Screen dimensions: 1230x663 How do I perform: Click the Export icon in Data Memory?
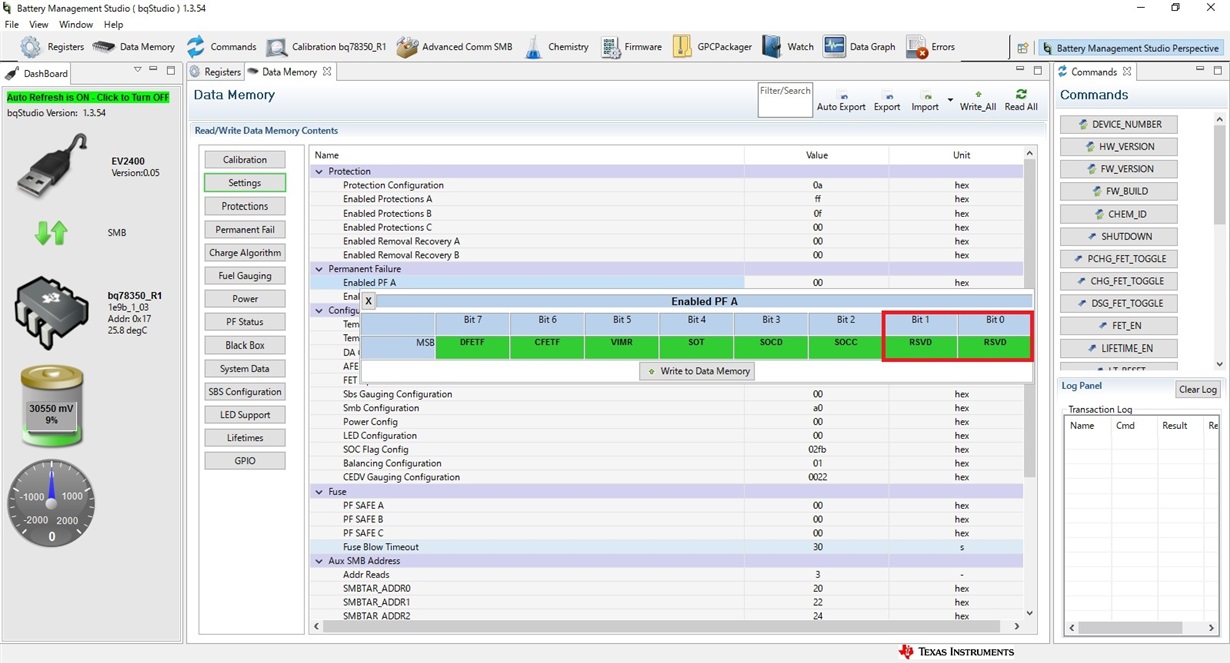click(887, 101)
